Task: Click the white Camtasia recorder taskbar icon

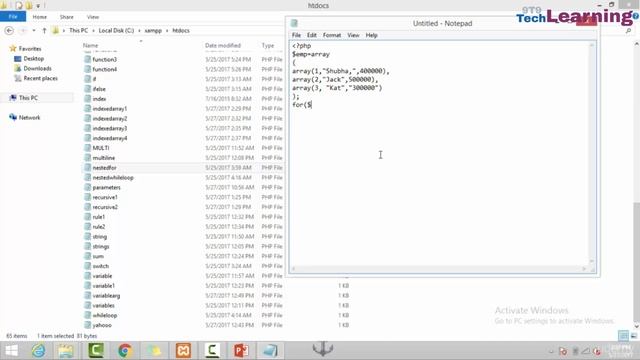Action: [x=212, y=351]
